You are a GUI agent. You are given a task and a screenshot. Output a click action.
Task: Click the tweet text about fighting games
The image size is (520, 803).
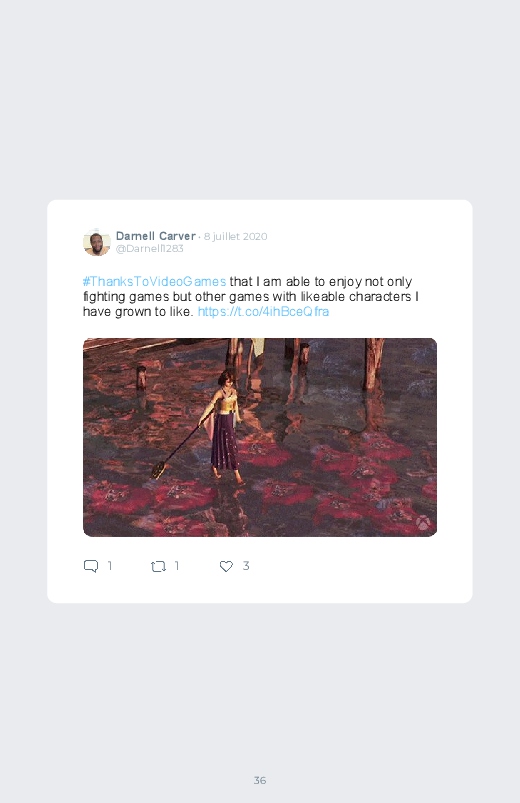251,297
